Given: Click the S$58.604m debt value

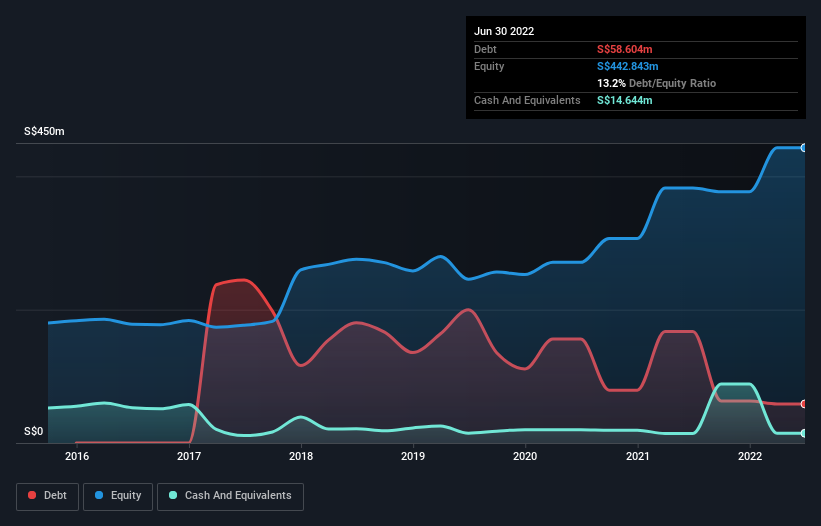Looking at the screenshot, I should pos(625,49).
